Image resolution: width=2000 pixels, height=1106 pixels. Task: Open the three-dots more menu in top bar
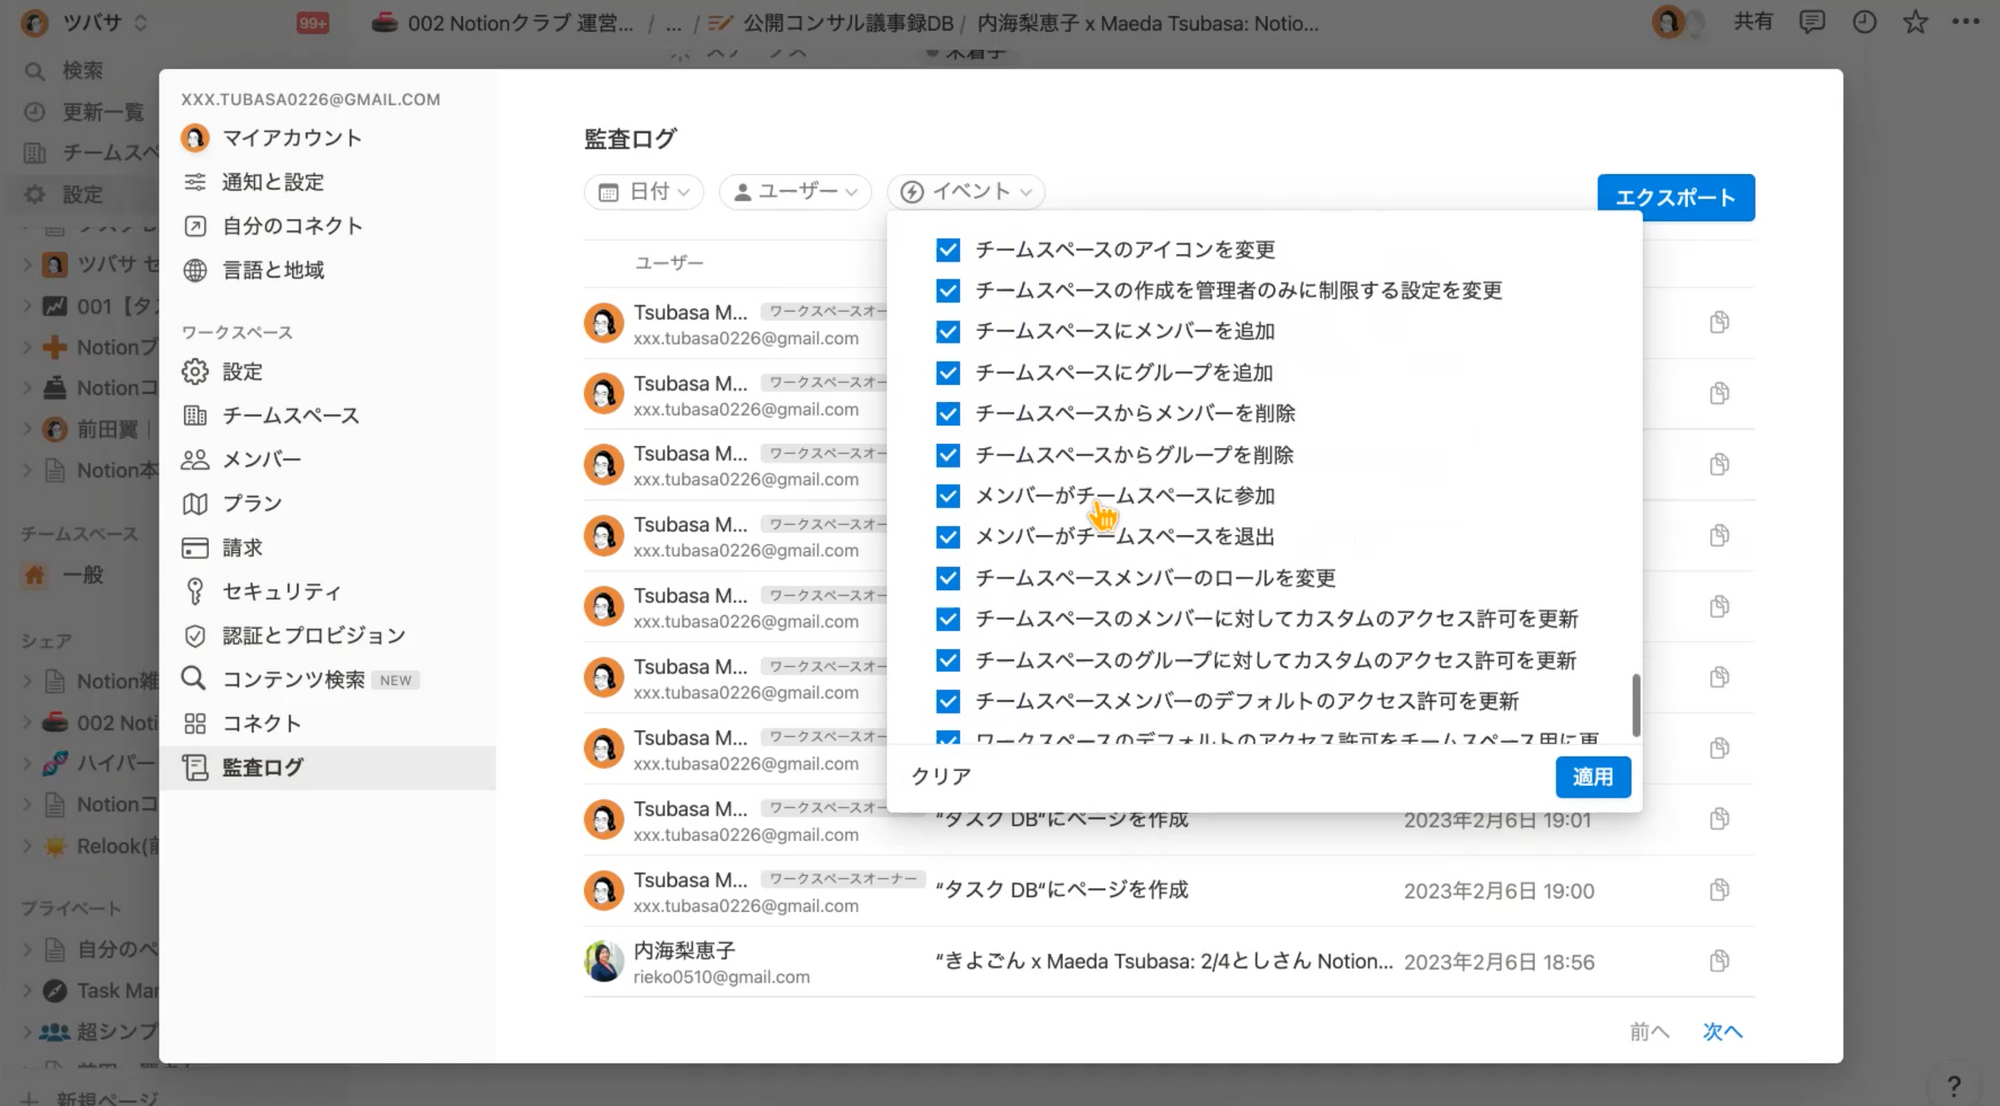click(1966, 22)
